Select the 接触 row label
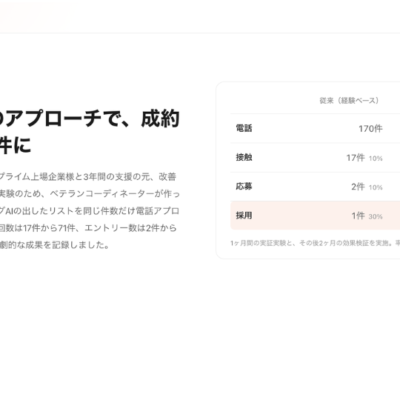The height and width of the screenshot is (400, 400). tap(244, 157)
